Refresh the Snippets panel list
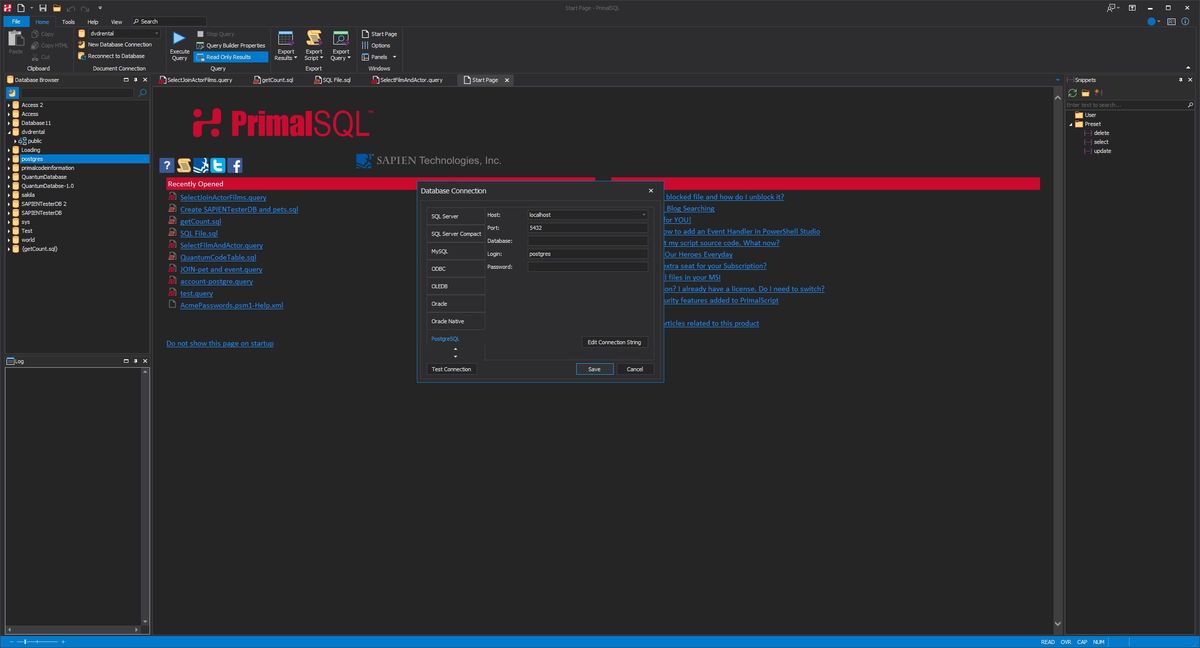This screenshot has height=648, width=1200. click(x=1072, y=93)
